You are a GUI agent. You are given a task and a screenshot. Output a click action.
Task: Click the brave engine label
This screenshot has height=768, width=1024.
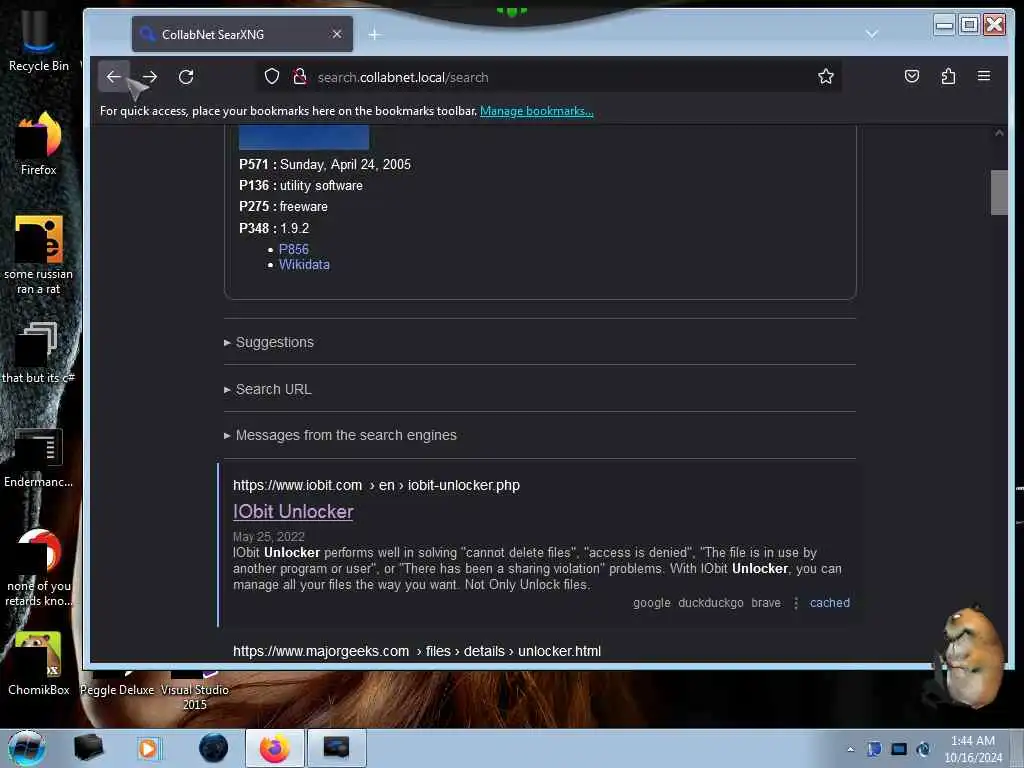point(766,603)
